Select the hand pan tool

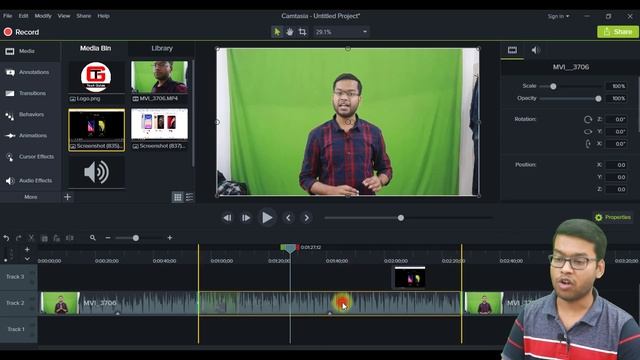(290, 32)
